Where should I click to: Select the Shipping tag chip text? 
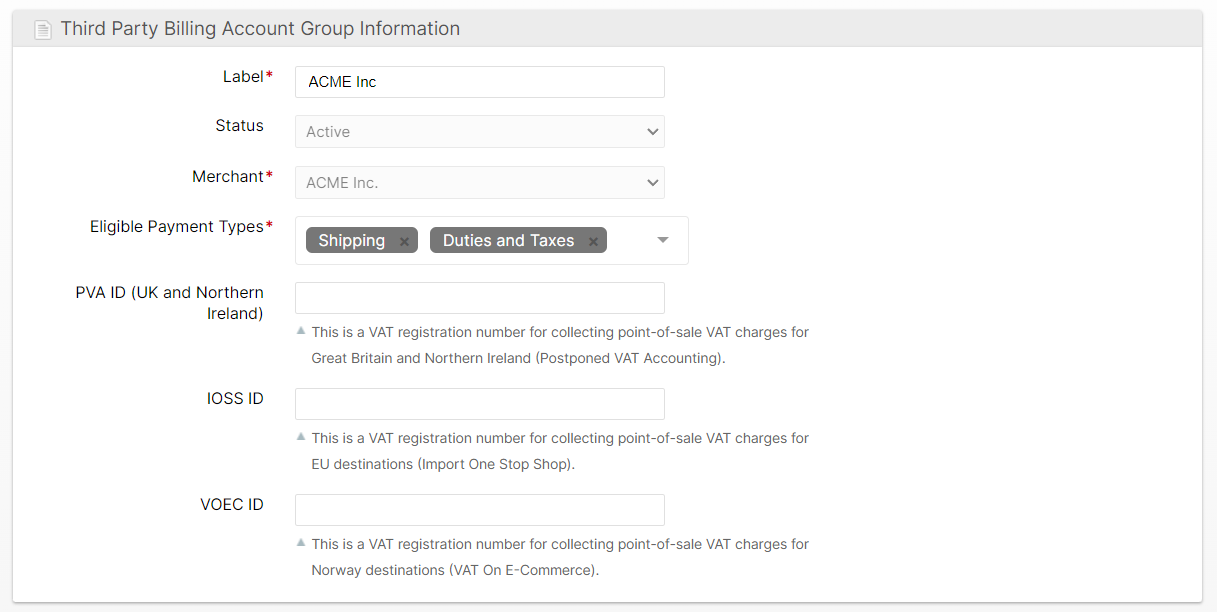pos(351,241)
